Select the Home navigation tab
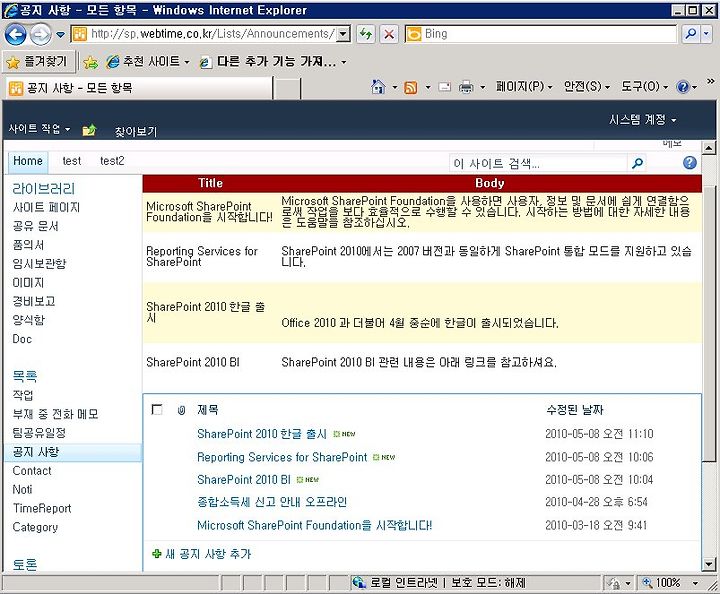 [28, 161]
